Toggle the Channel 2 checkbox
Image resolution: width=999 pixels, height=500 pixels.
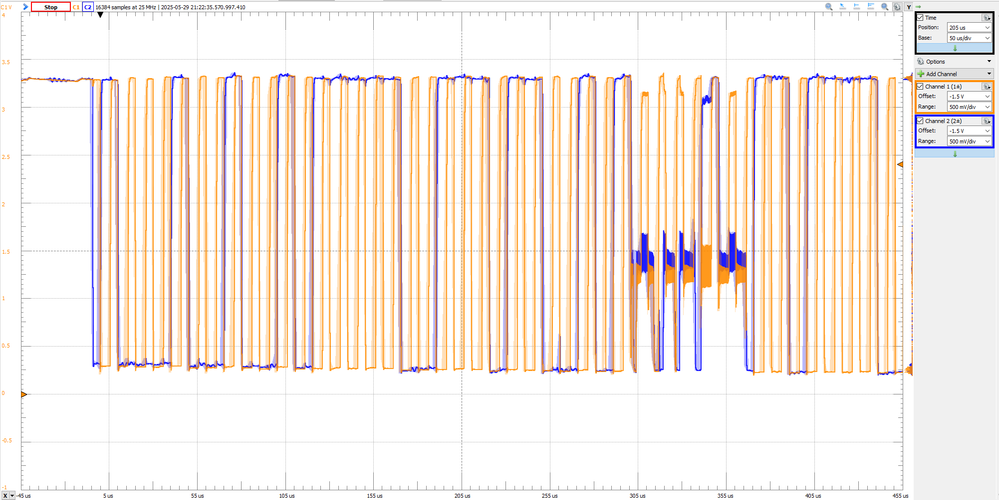click(920, 120)
